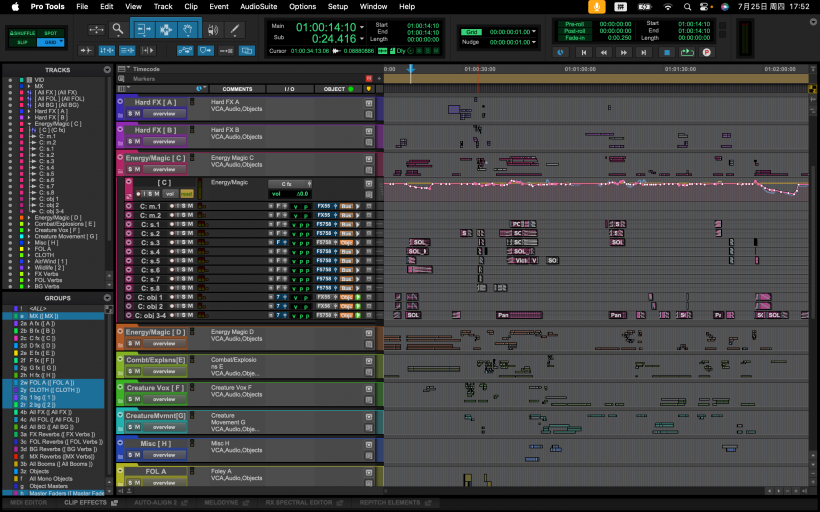Open Tracks list options menu
Screen dimensions: 820x512
[107, 70]
